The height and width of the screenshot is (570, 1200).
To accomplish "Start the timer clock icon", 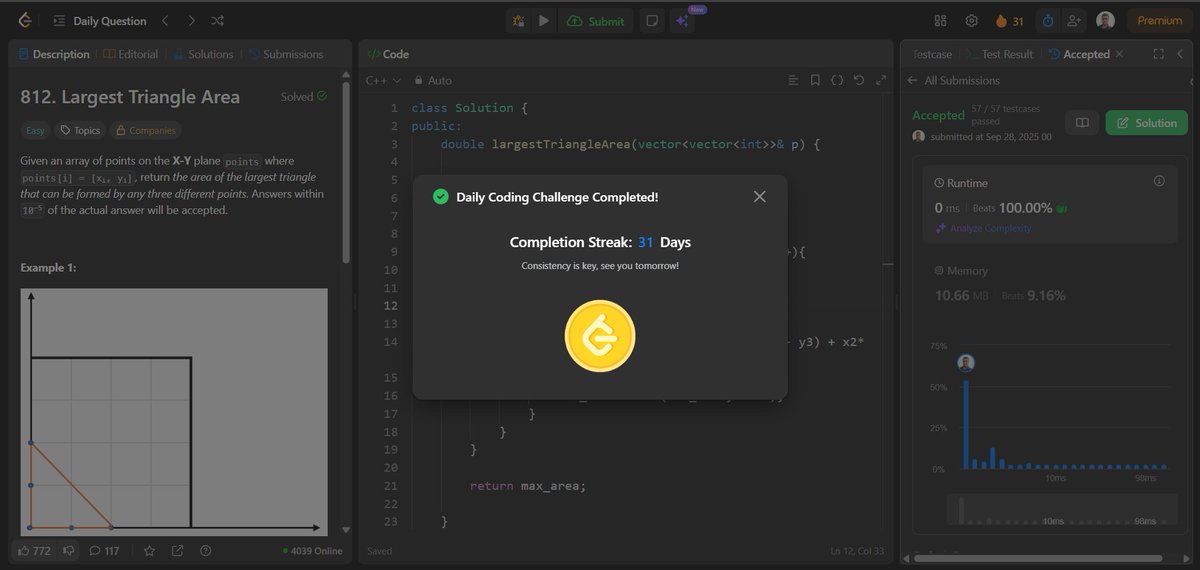I will pyautogui.click(x=1048, y=20).
